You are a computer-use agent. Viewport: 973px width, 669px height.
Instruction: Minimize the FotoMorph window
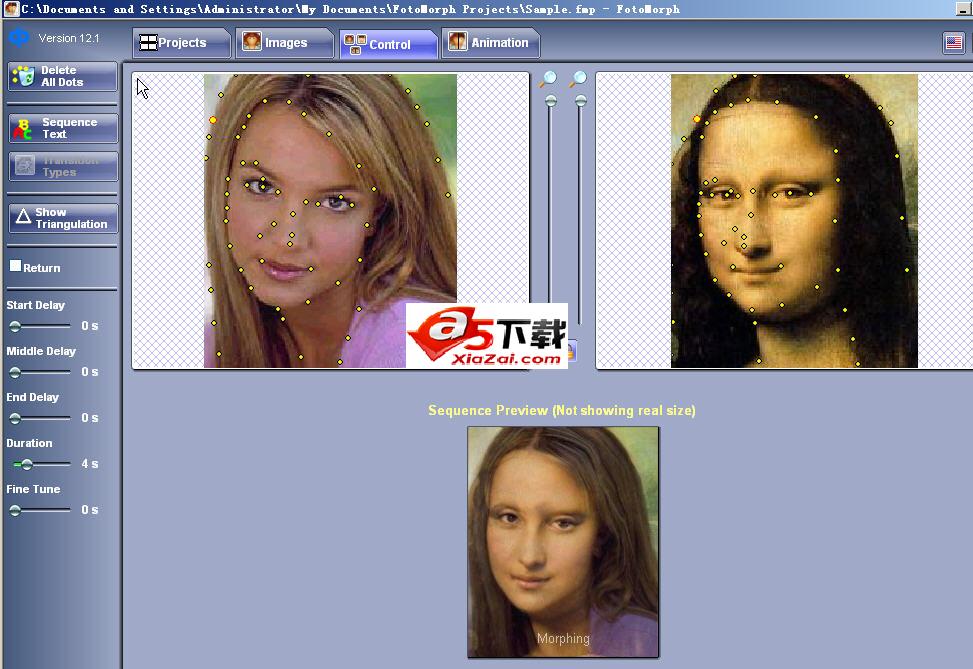pyautogui.click(x=963, y=9)
